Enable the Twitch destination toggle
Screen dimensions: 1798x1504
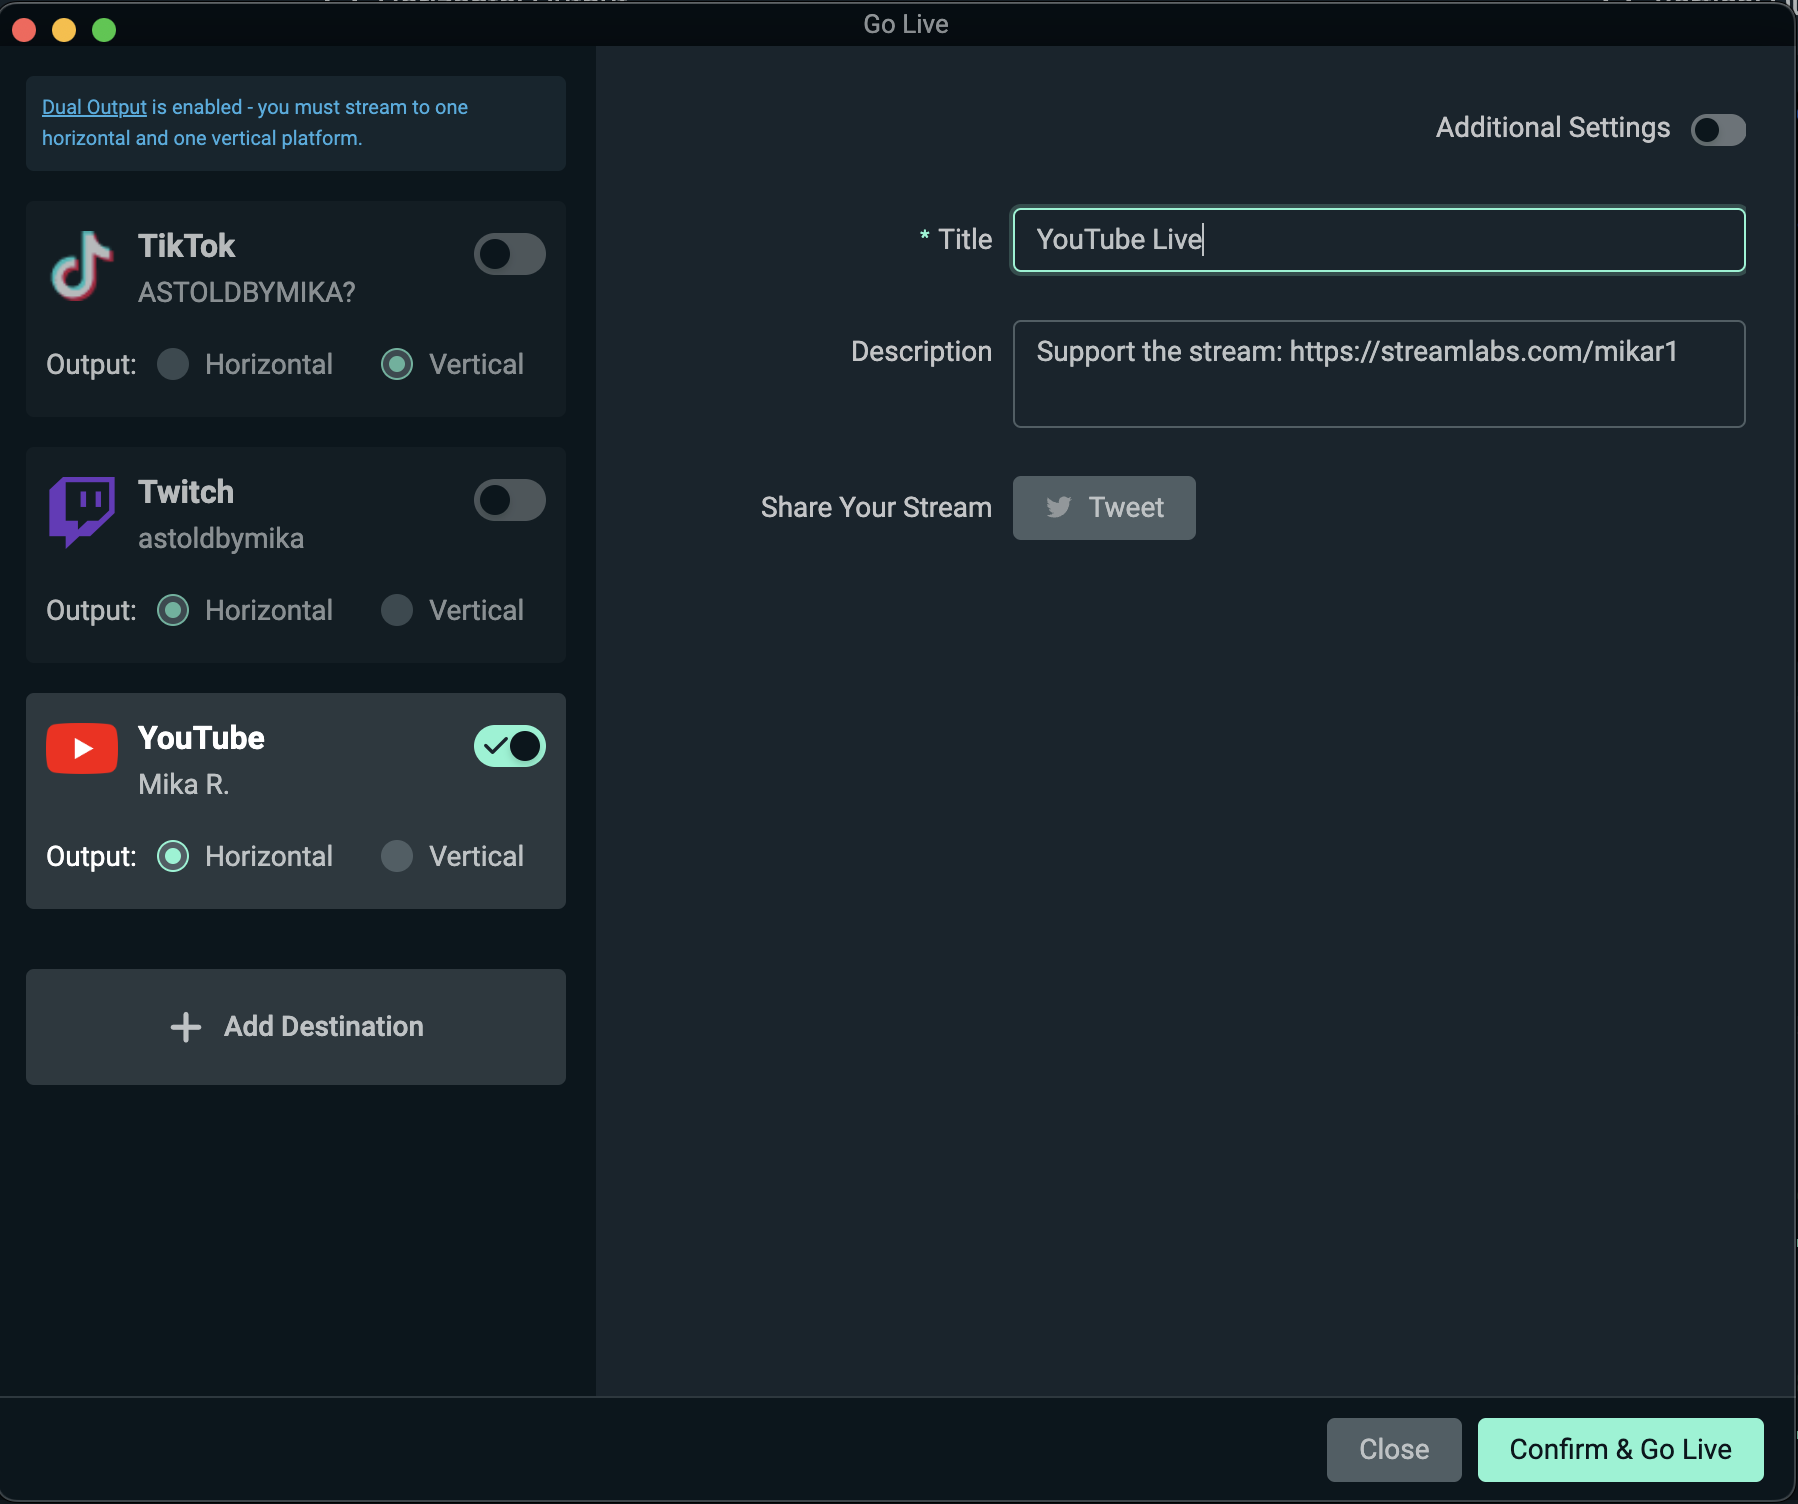510,500
